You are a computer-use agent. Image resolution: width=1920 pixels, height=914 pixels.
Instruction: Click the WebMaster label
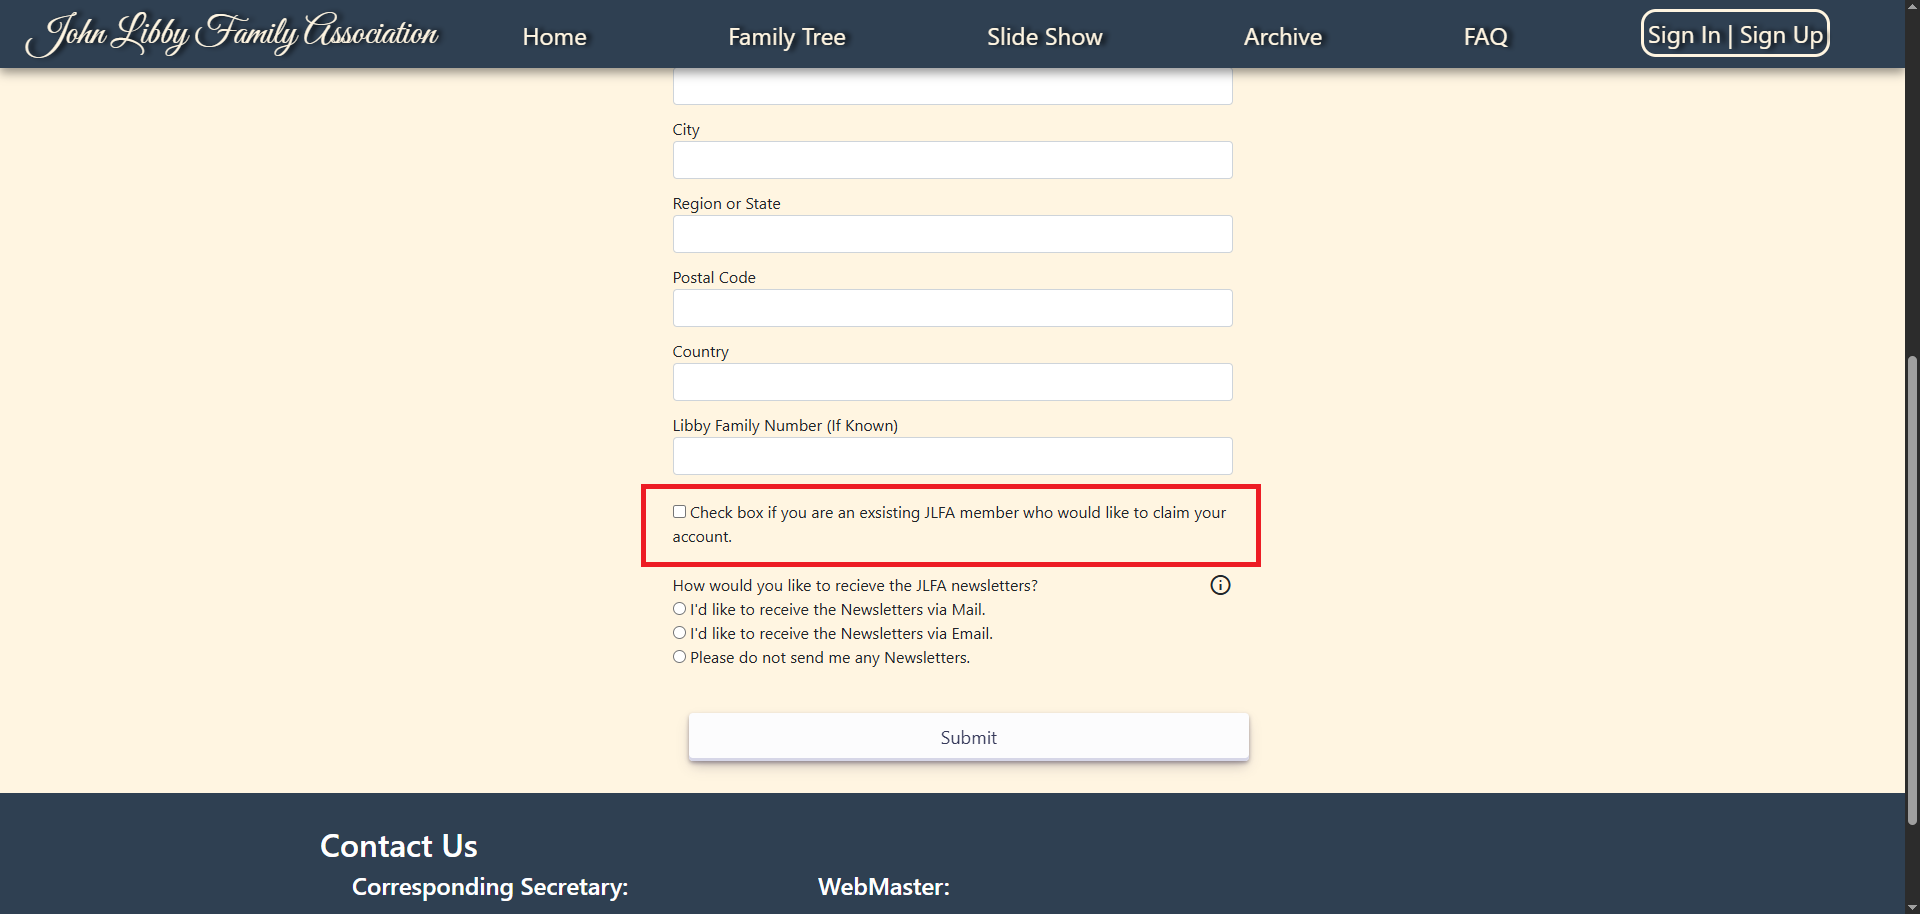pyautogui.click(x=884, y=887)
